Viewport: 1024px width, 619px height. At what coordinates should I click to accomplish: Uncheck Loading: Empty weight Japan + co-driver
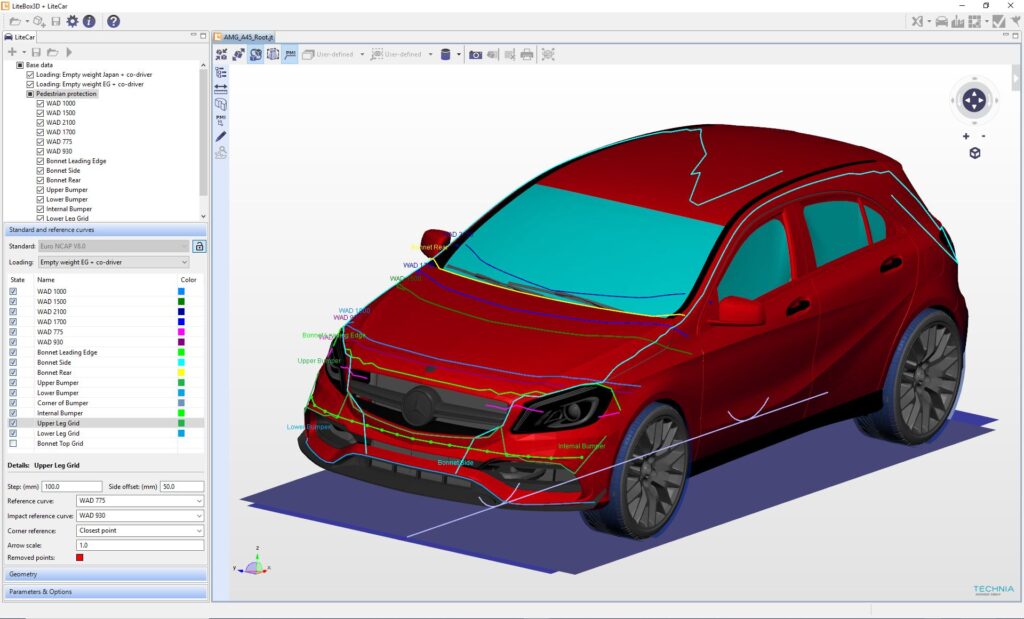click(30, 74)
